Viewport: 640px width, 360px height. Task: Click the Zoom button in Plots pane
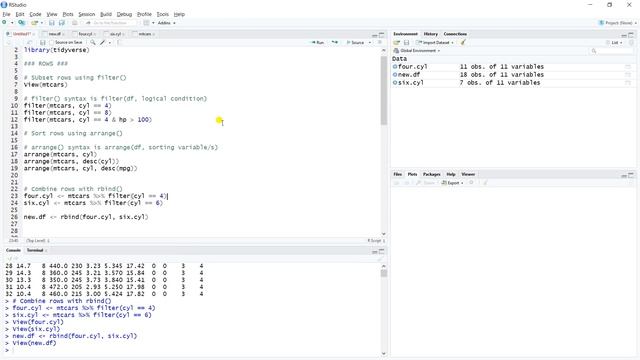click(426, 183)
